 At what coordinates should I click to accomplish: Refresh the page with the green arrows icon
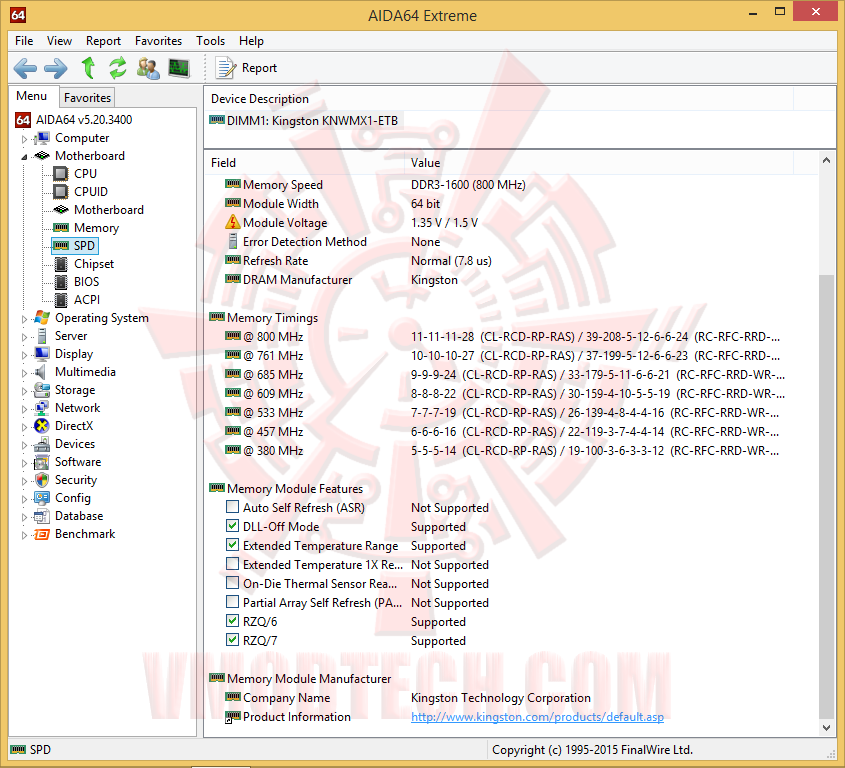[x=117, y=68]
